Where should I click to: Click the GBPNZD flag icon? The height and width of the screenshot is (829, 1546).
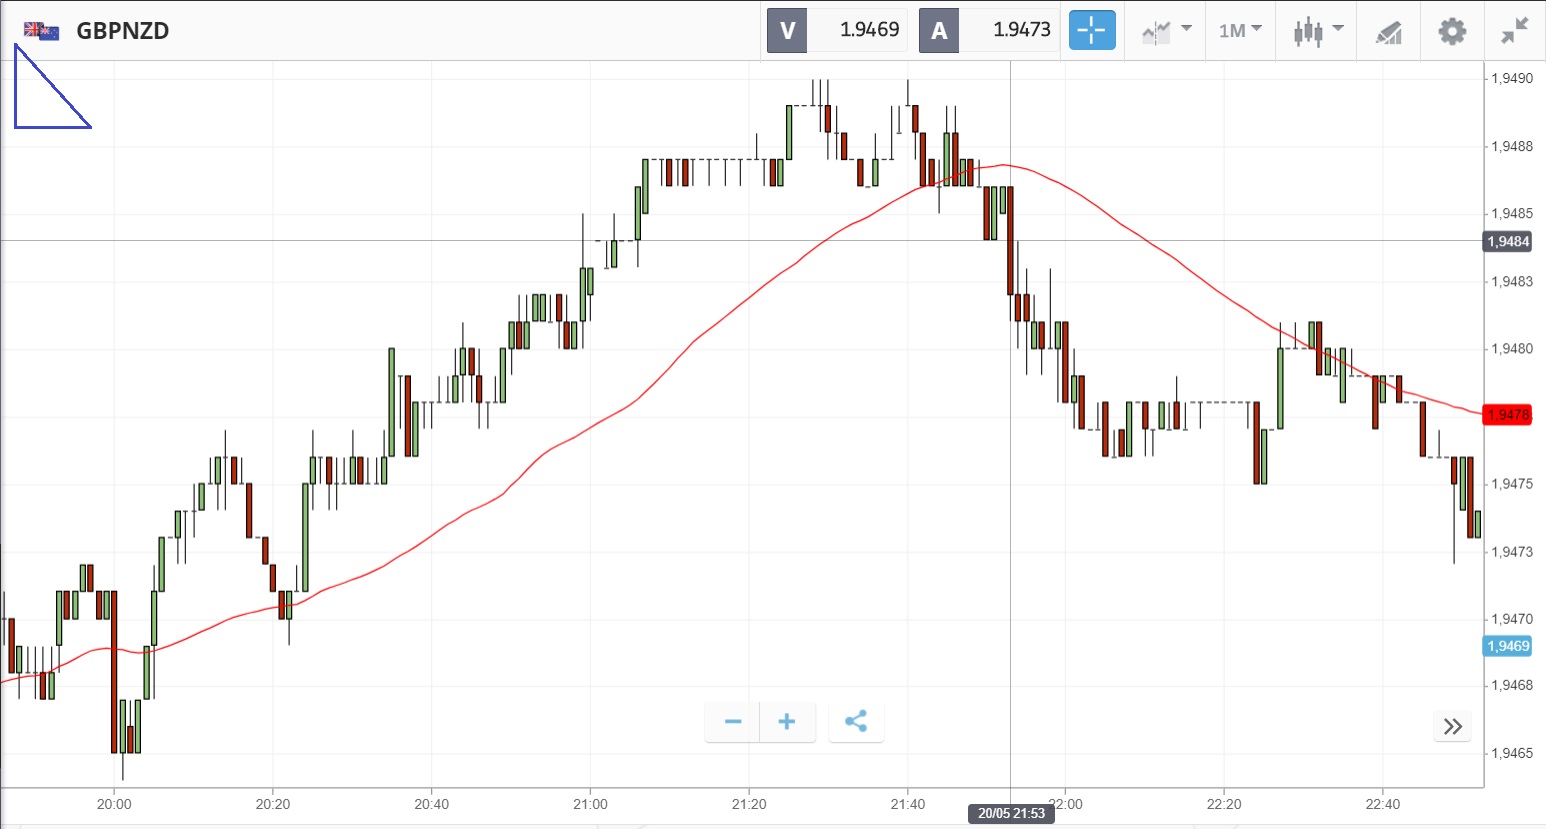(x=41, y=31)
